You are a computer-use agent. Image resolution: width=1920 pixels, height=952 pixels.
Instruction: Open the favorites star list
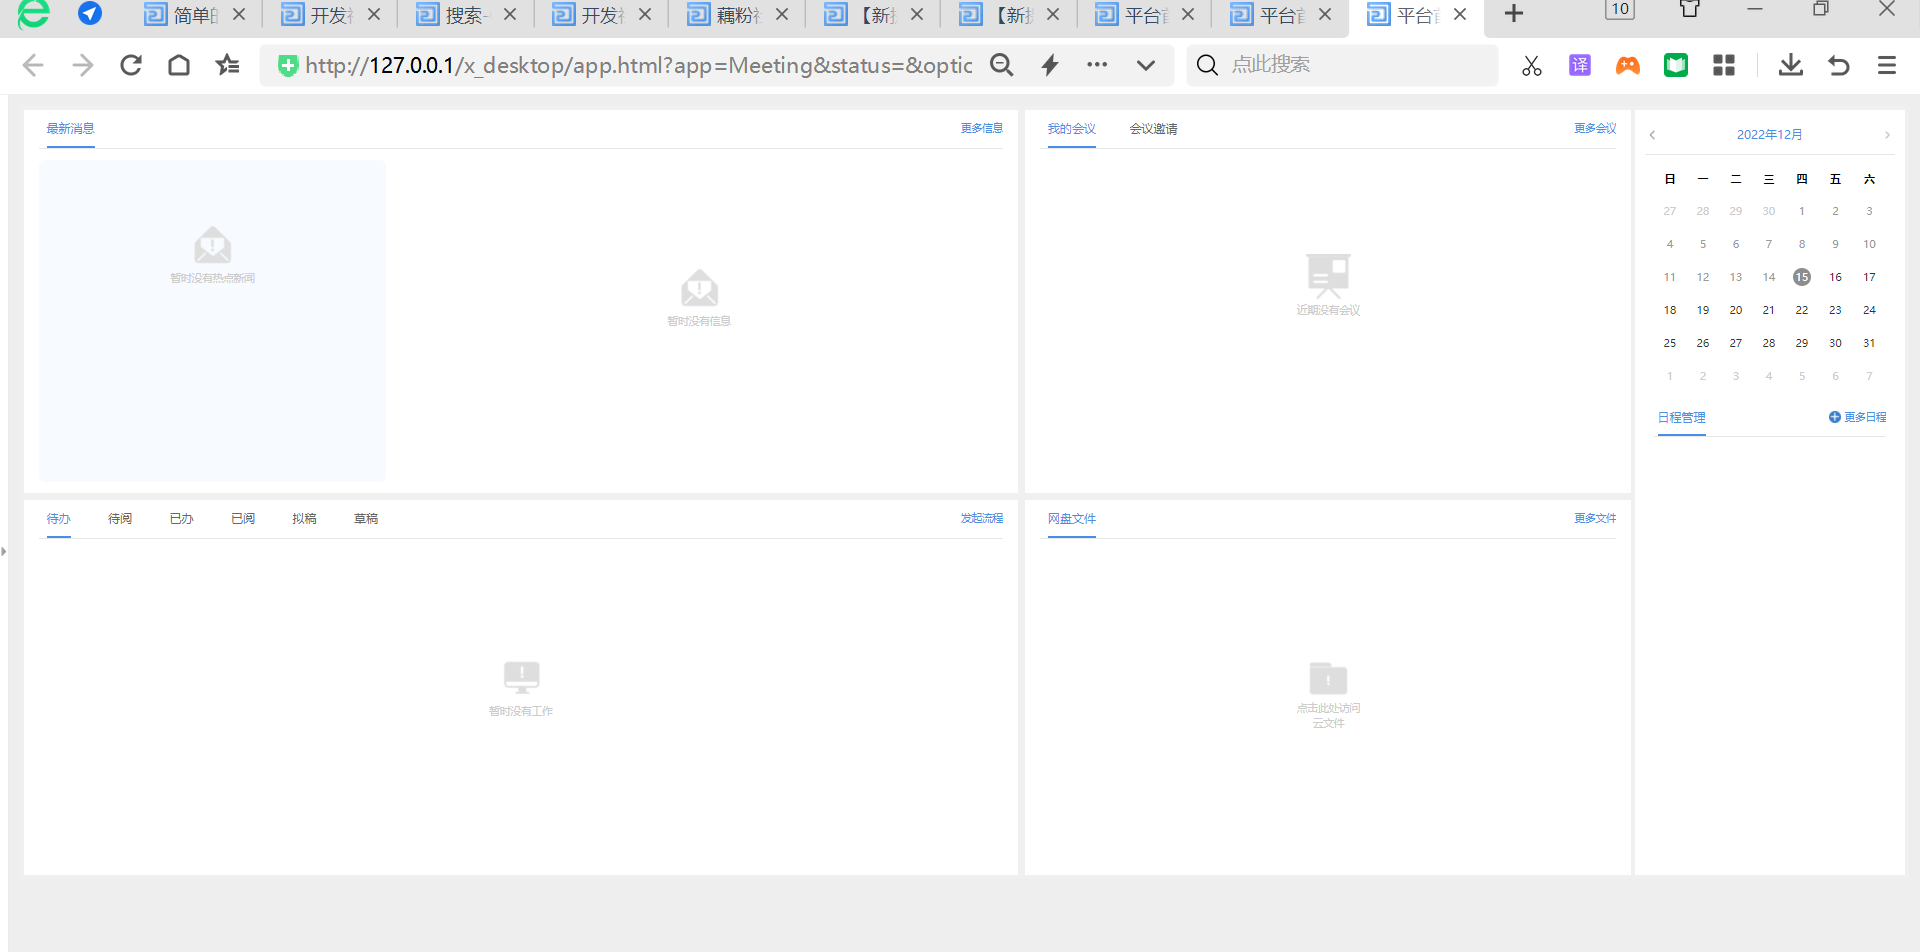(228, 66)
